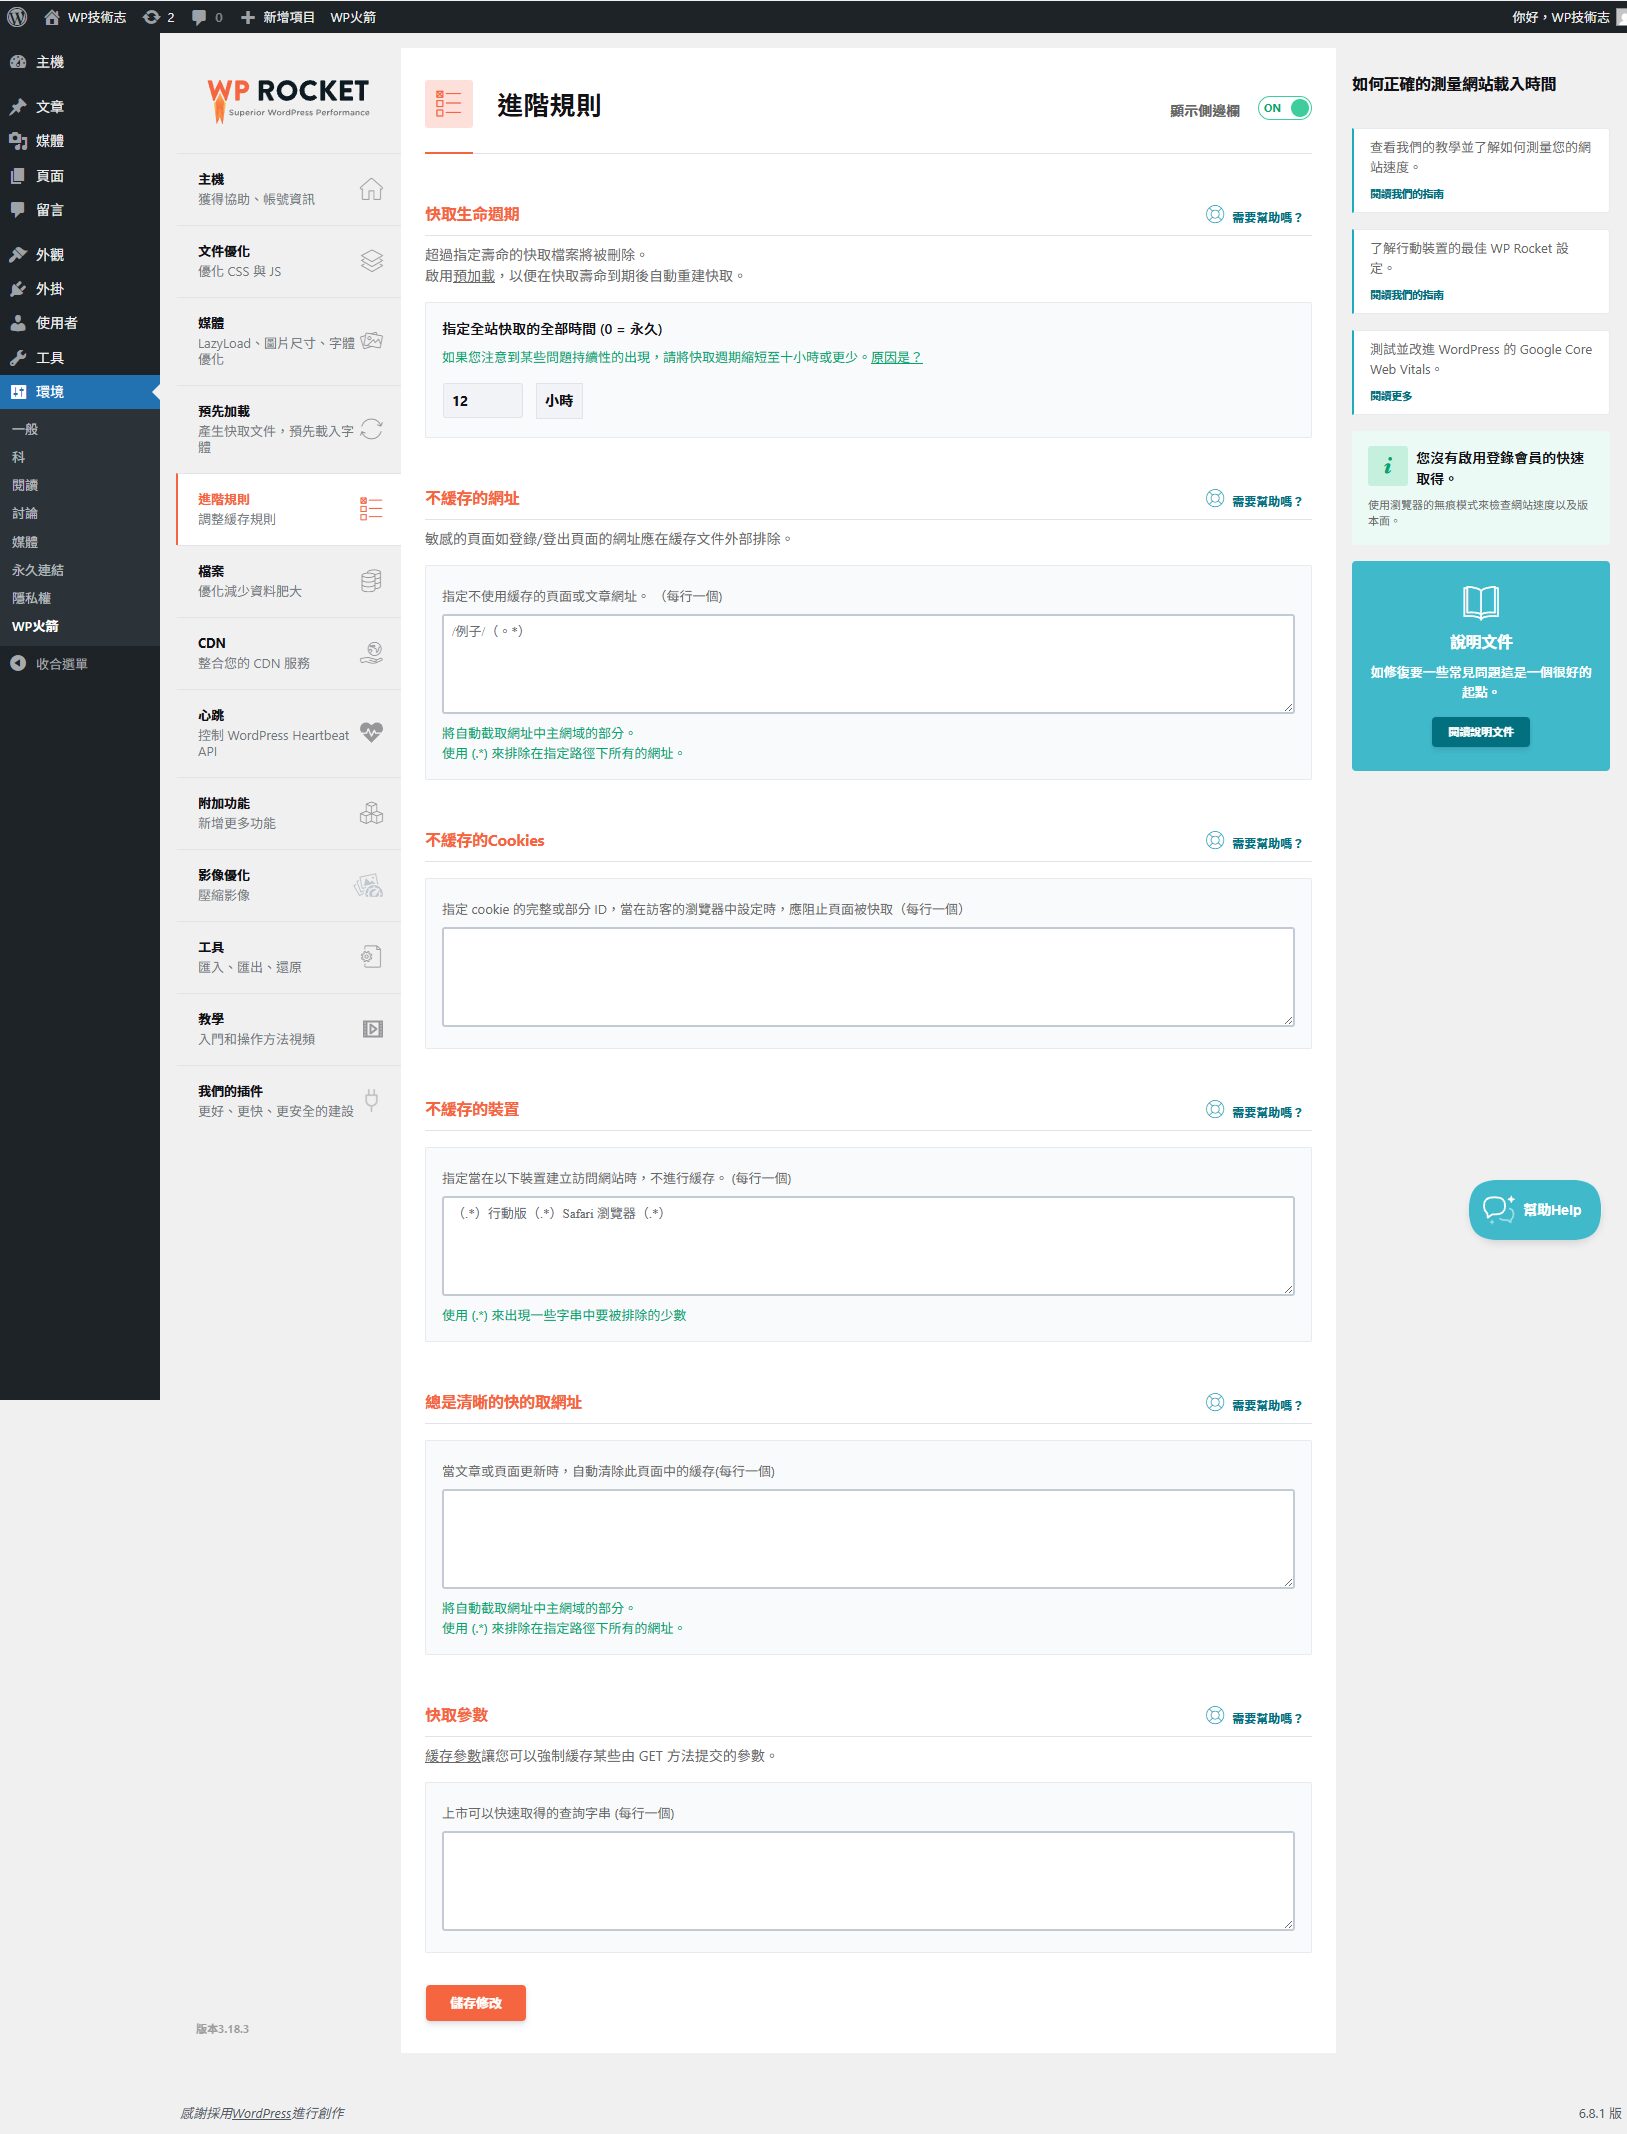This screenshot has height=2134, width=1627.
Task: Focus the 不緩存的裝置 user agent textarea
Action: (x=868, y=1246)
